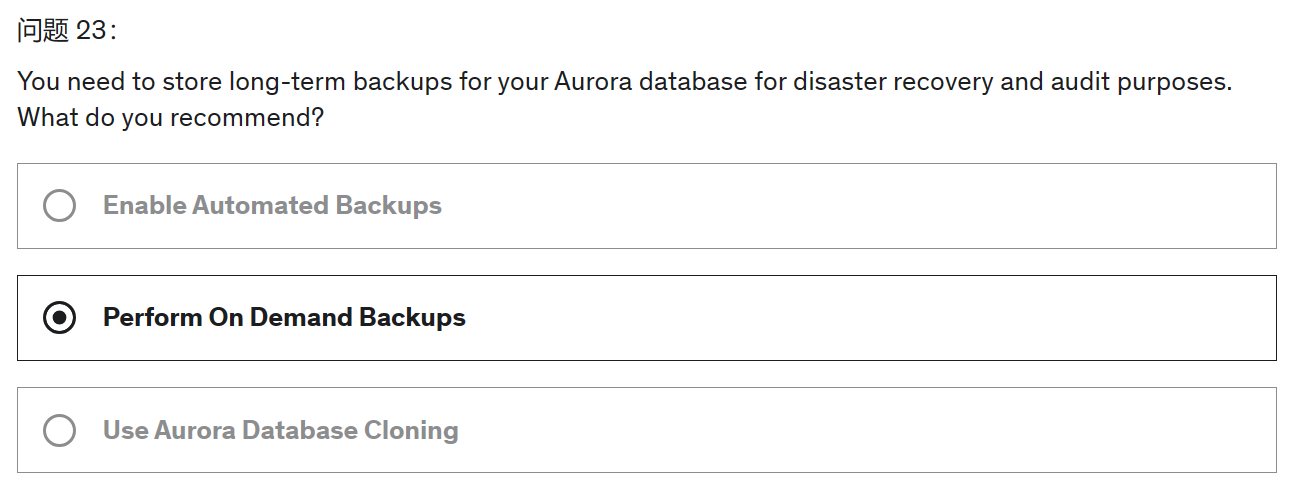The image size is (1289, 488).
Task: Click the "Use Aurora Database Cloning" label text
Action: click(x=280, y=431)
